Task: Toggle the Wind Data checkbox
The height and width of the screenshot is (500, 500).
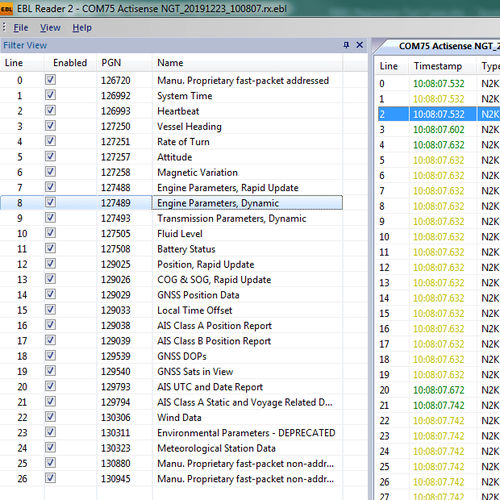Action: tap(50, 417)
